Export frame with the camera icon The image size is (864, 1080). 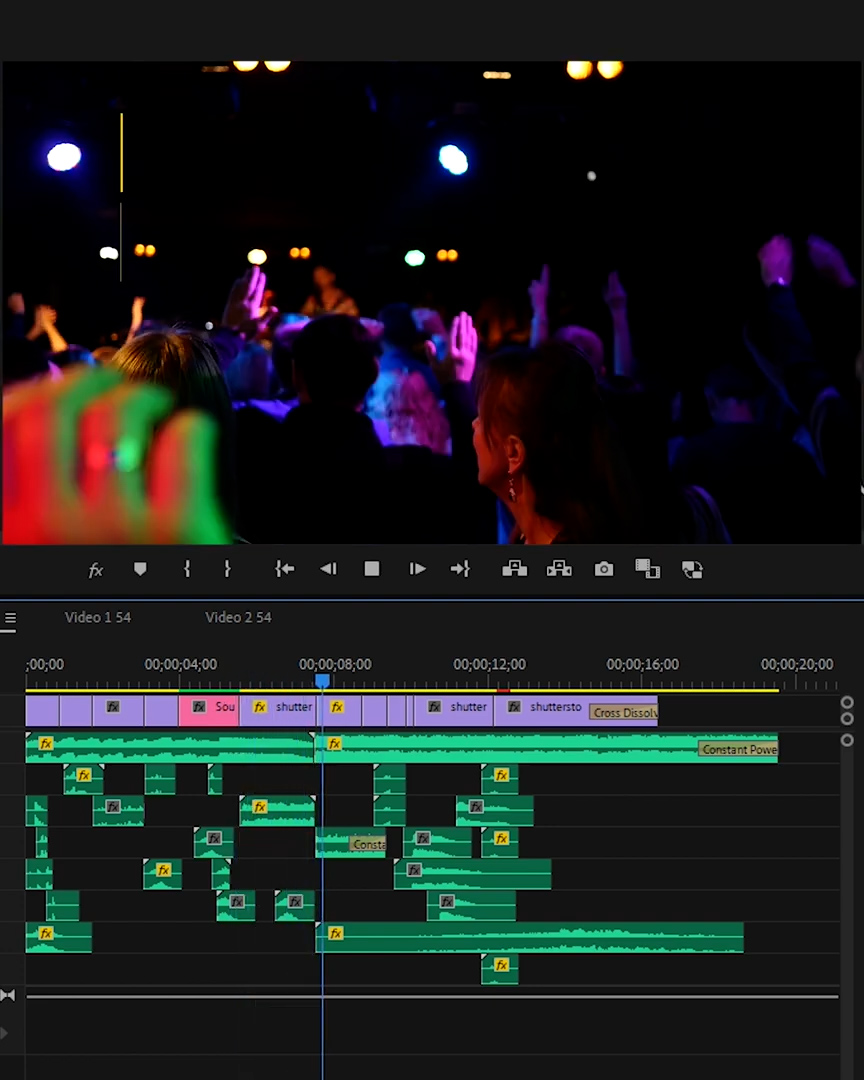[x=604, y=569]
